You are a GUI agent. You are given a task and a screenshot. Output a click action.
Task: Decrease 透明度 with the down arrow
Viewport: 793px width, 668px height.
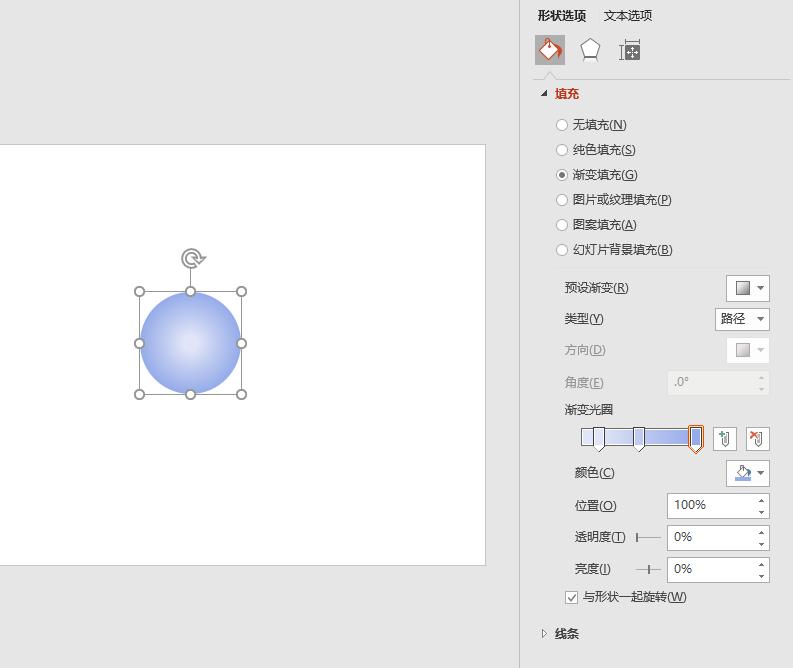[762, 544]
